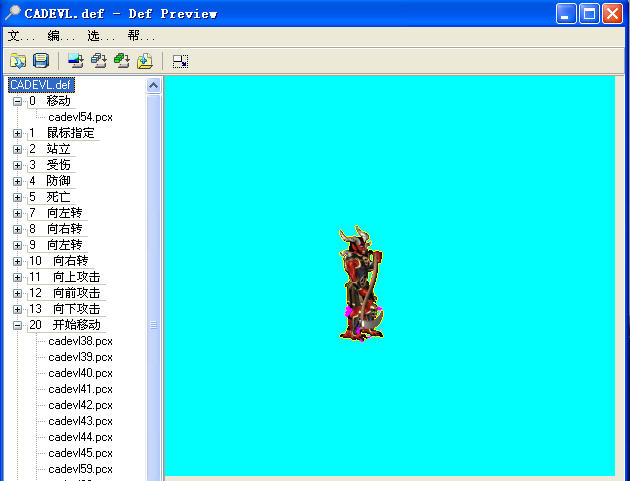The image size is (630, 481).
Task: Select cadevl44.pcx frame
Action: 80,437
